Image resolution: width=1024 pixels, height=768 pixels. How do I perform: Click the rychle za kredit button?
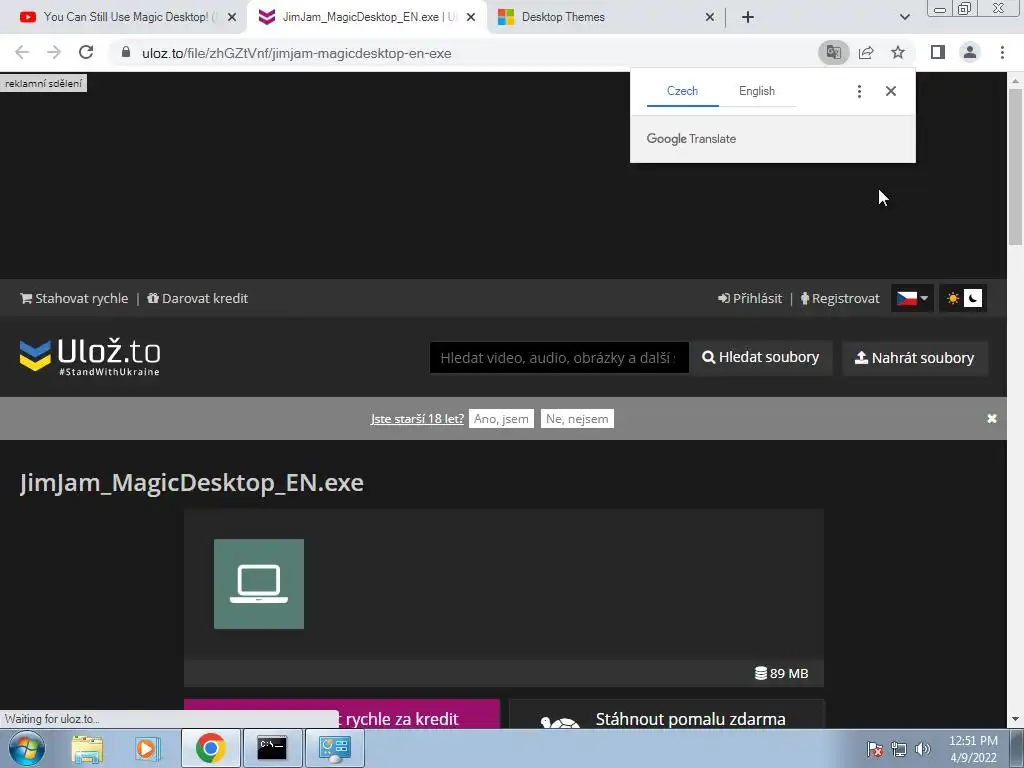(x=342, y=714)
